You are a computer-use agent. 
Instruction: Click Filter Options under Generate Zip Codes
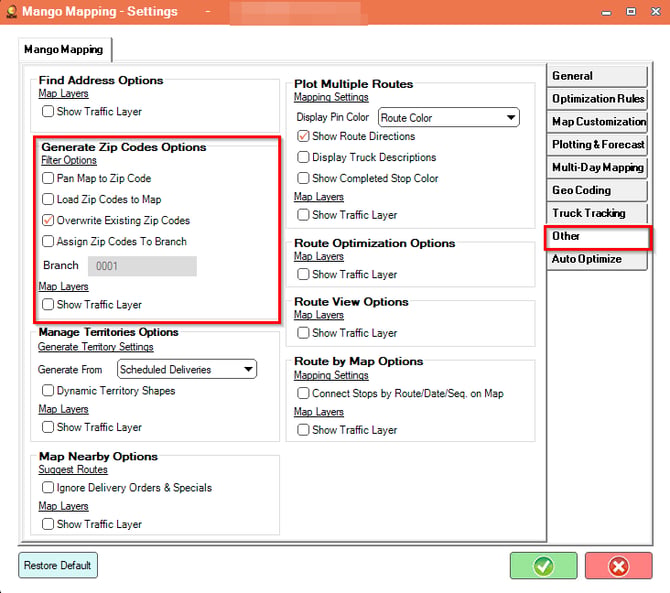tap(69, 160)
